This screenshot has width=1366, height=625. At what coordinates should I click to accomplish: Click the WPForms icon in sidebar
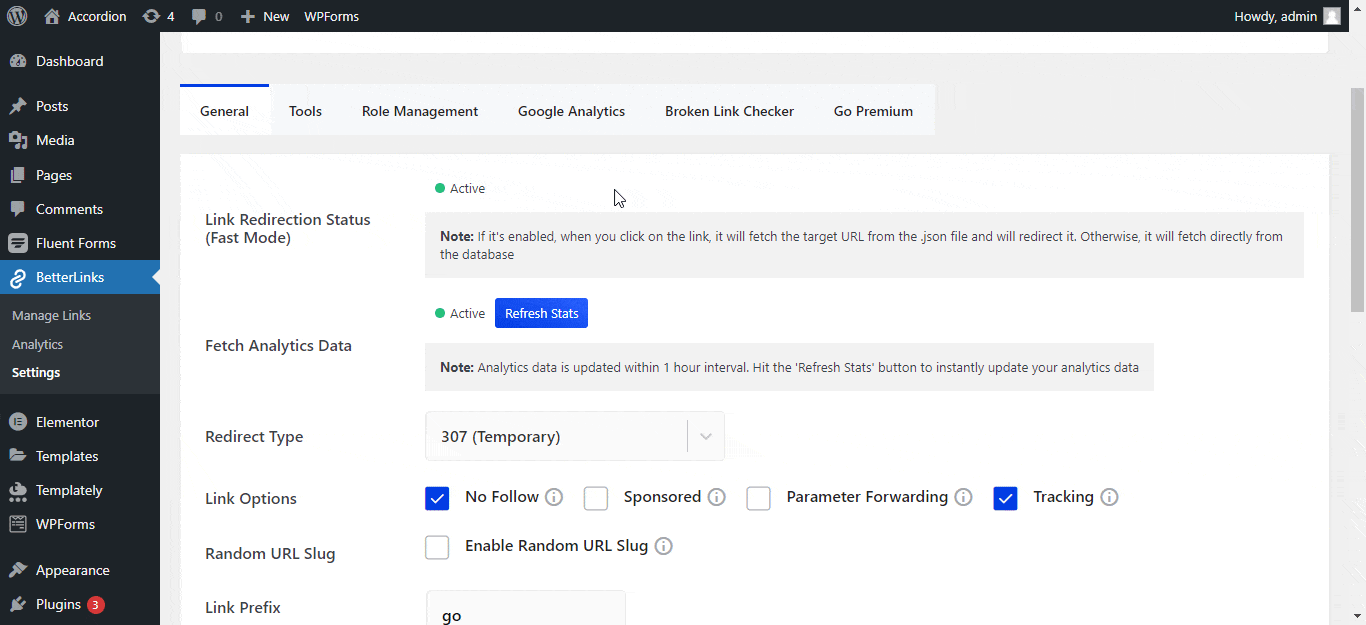pos(18,524)
